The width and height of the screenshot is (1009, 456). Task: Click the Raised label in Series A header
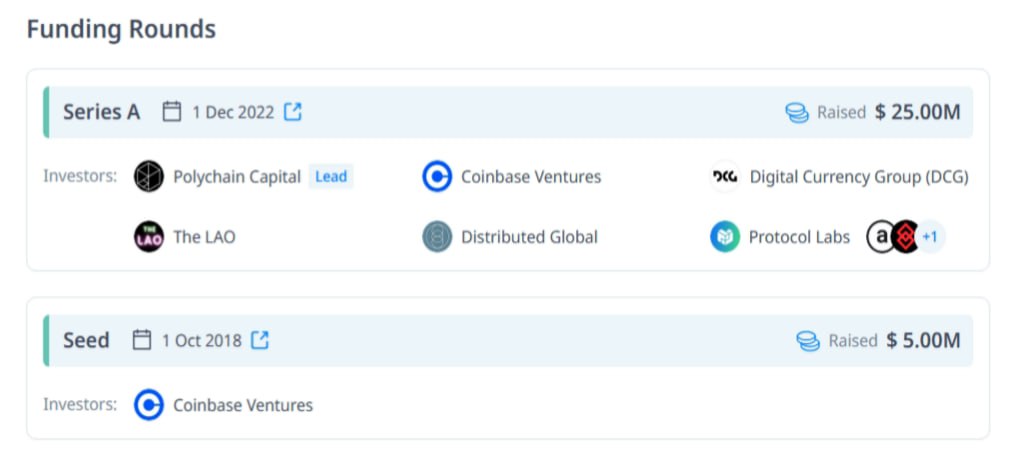pyautogui.click(x=841, y=113)
